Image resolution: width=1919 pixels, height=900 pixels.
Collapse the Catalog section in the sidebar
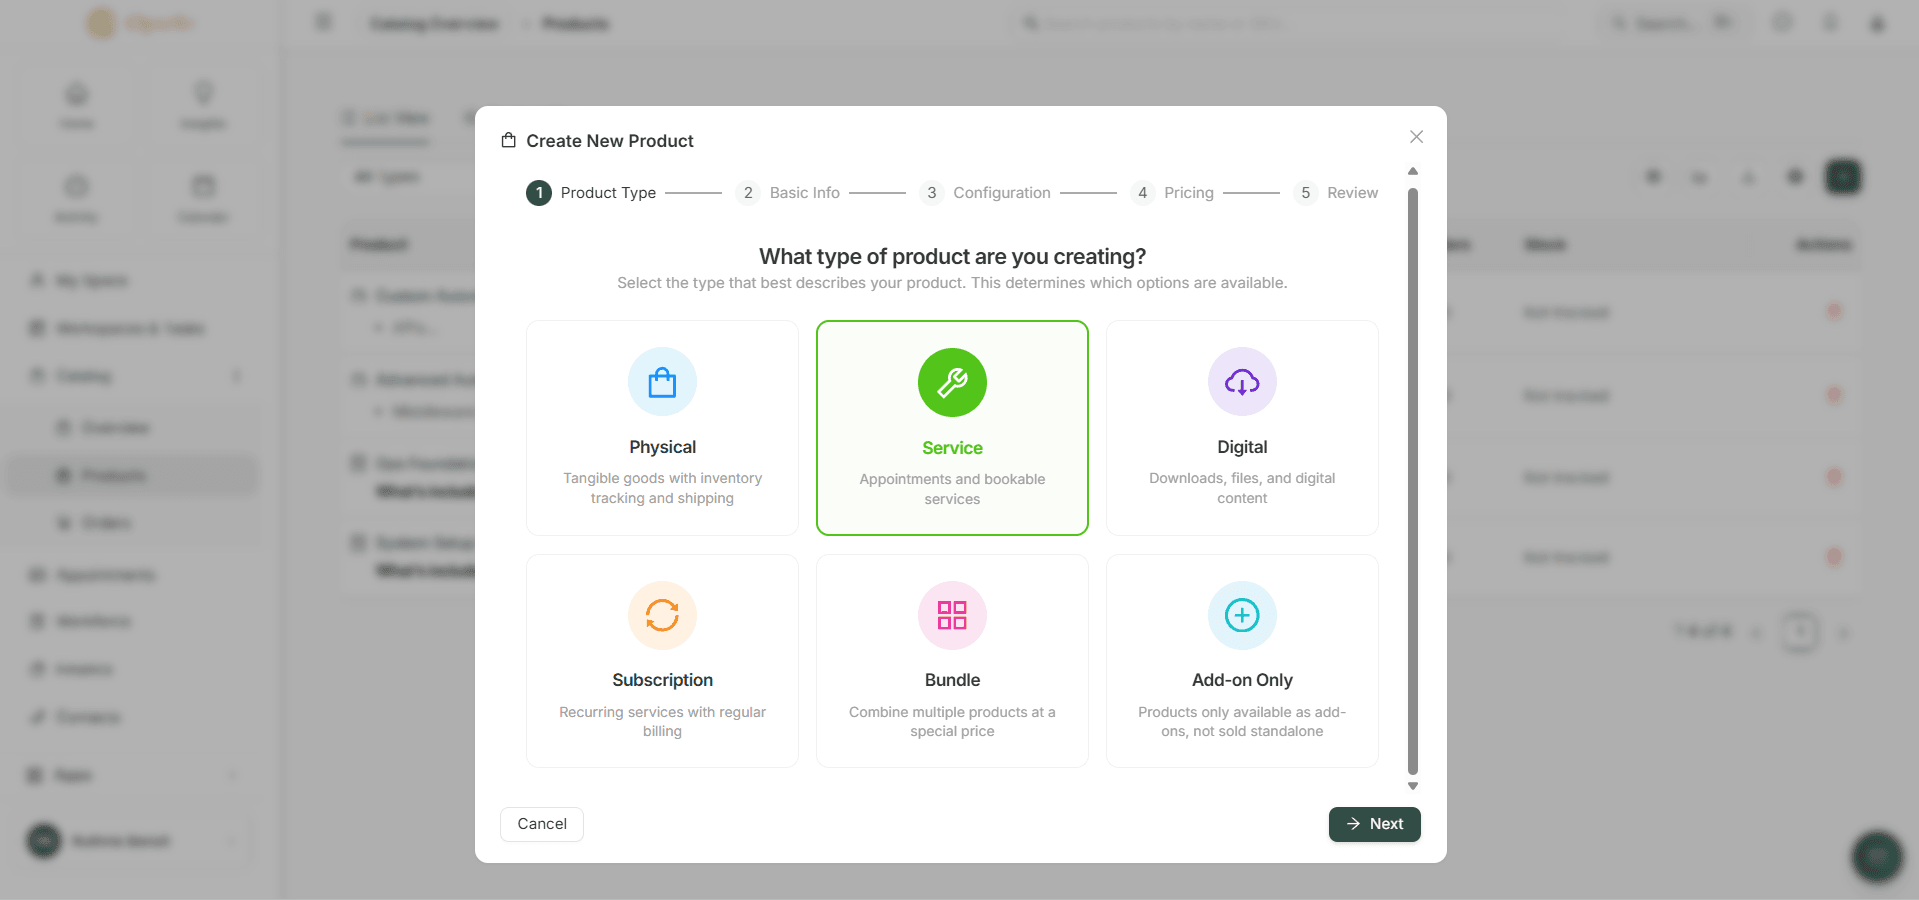click(237, 375)
